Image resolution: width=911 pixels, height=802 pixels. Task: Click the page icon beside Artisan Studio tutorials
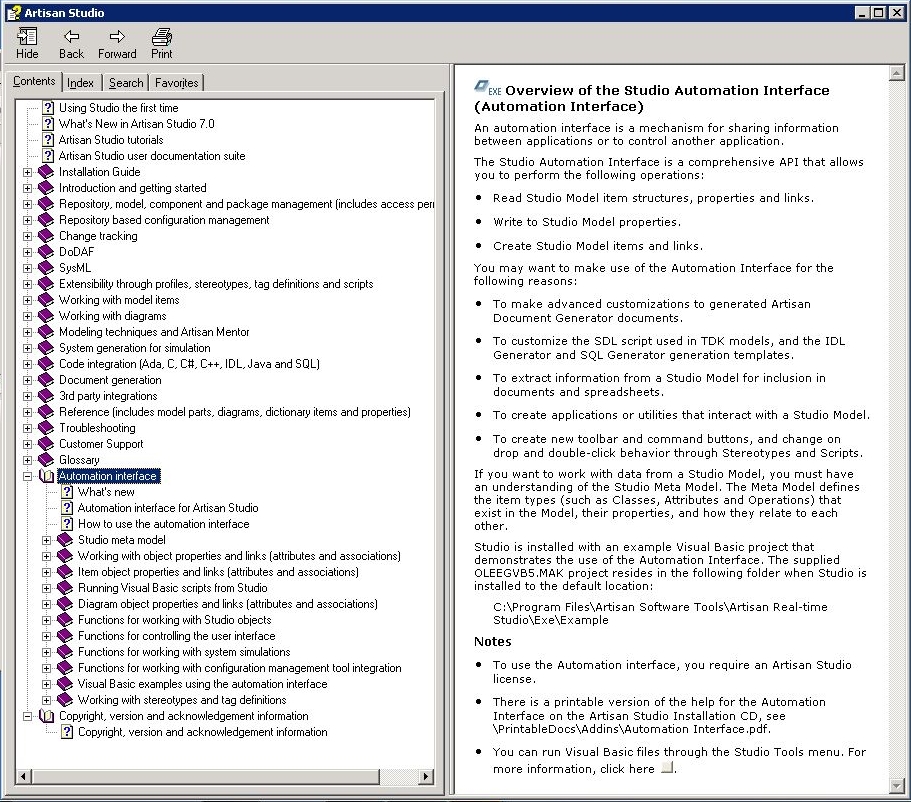[48, 140]
